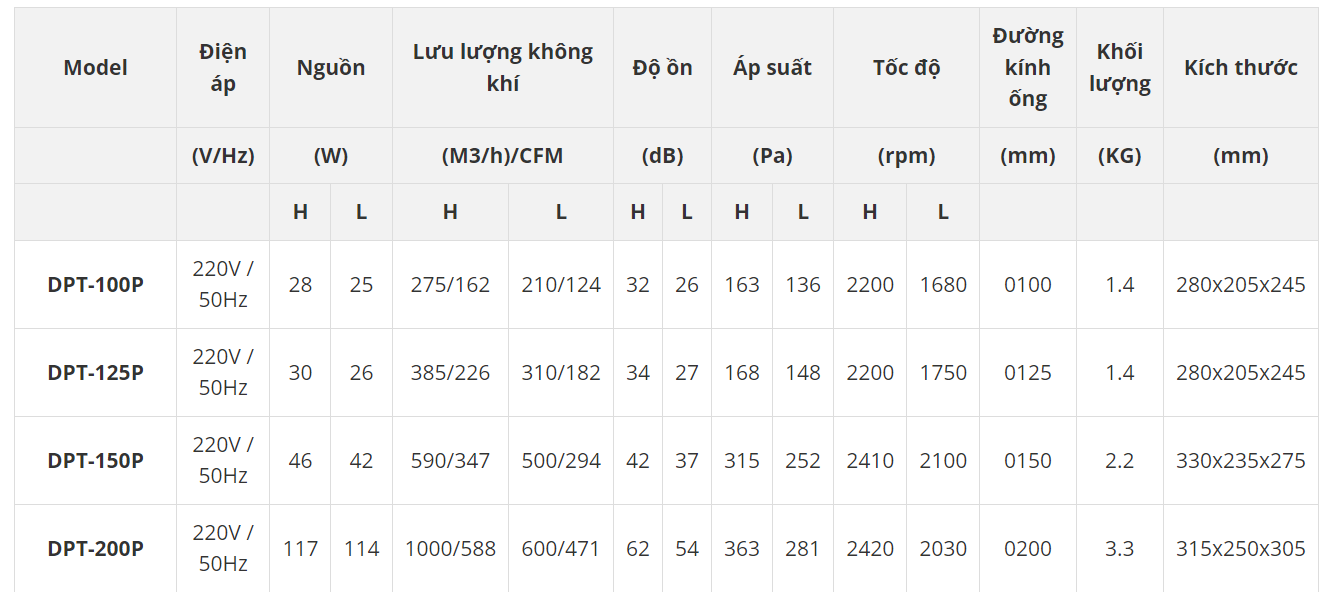1329x592 pixels.
Task: Click the Nguồn column header
Action: tap(331, 68)
